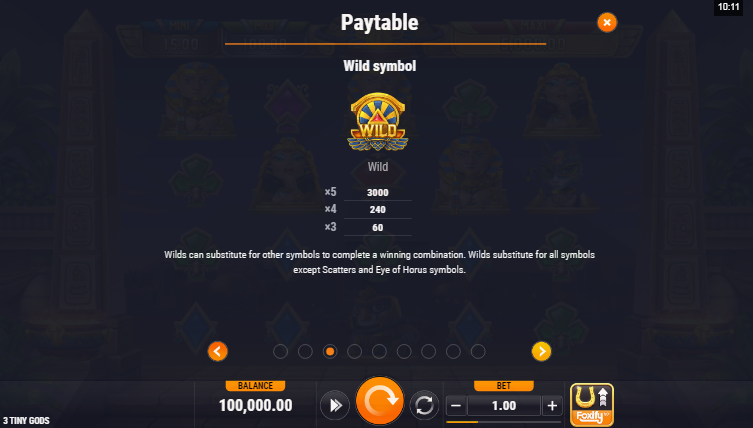Click the 1.00 bet amount field
This screenshot has height=428, width=753.
pyautogui.click(x=504, y=406)
